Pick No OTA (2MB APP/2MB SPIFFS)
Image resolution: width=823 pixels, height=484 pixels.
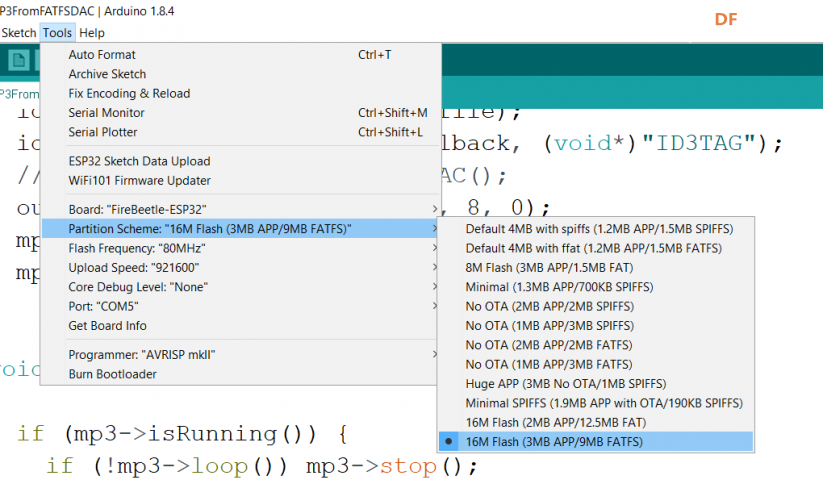pyautogui.click(x=596, y=307)
